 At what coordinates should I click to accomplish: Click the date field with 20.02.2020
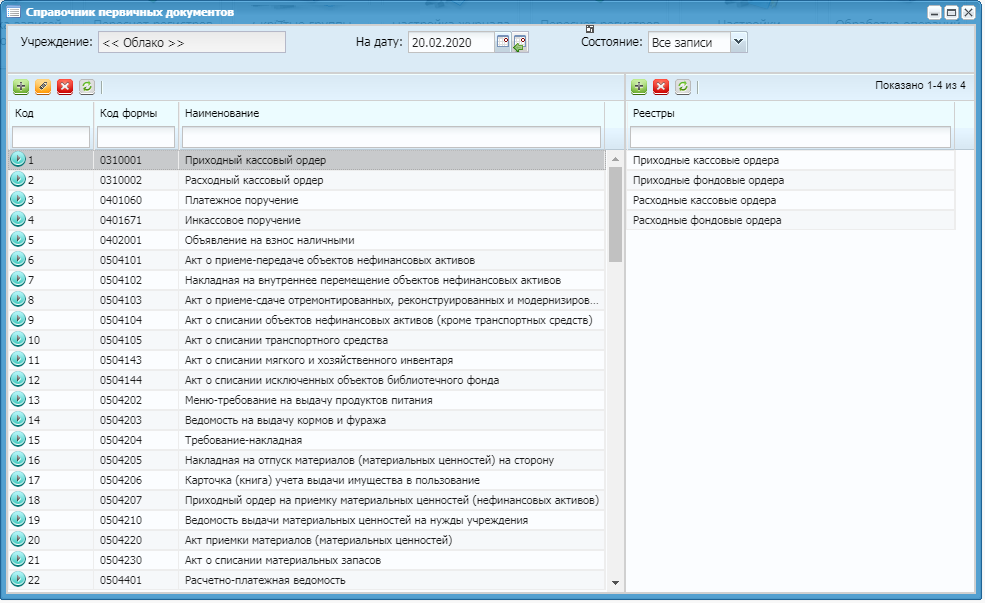(x=451, y=42)
